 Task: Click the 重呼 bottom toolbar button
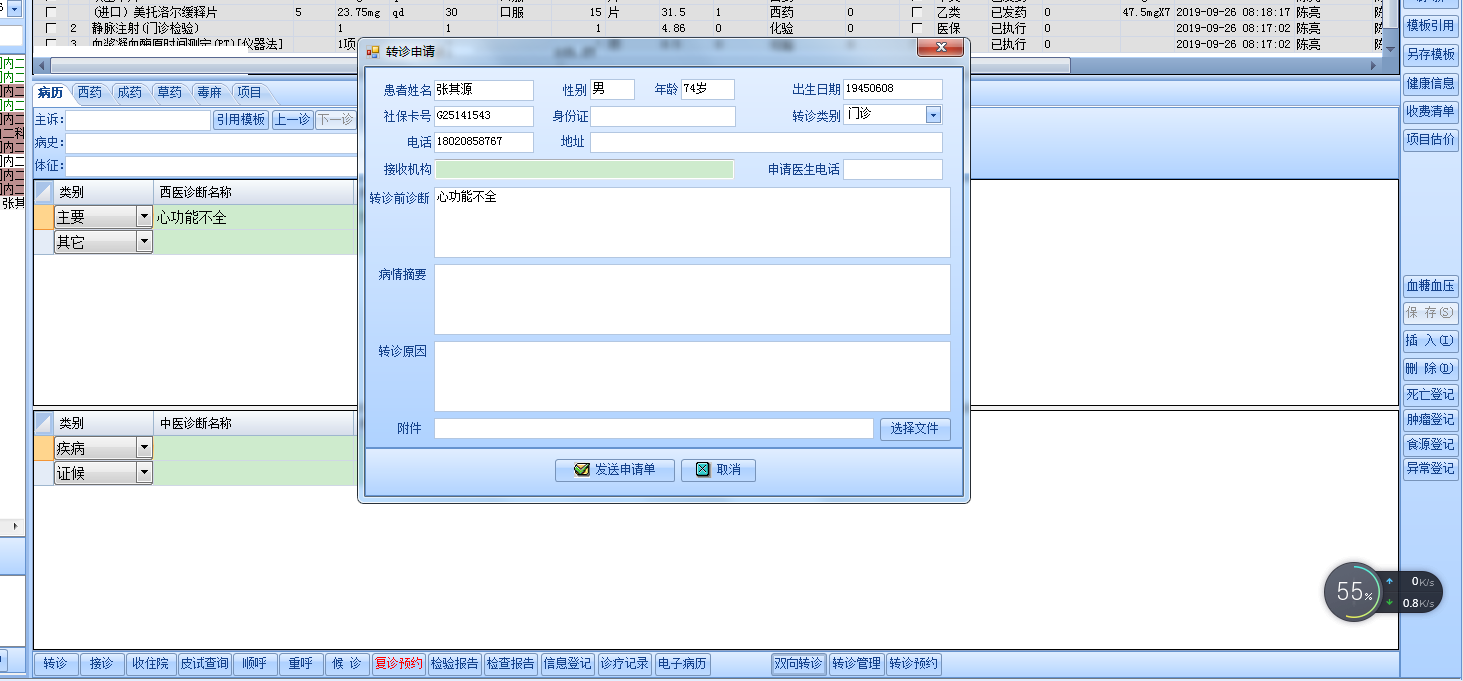[x=301, y=664]
